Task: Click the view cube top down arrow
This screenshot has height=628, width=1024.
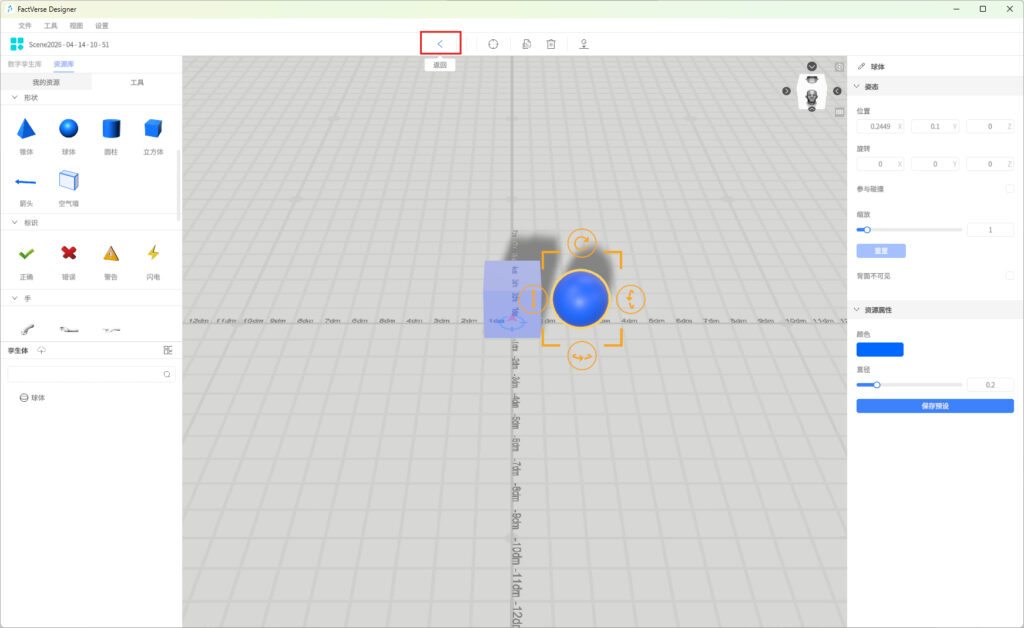Action: pos(812,67)
